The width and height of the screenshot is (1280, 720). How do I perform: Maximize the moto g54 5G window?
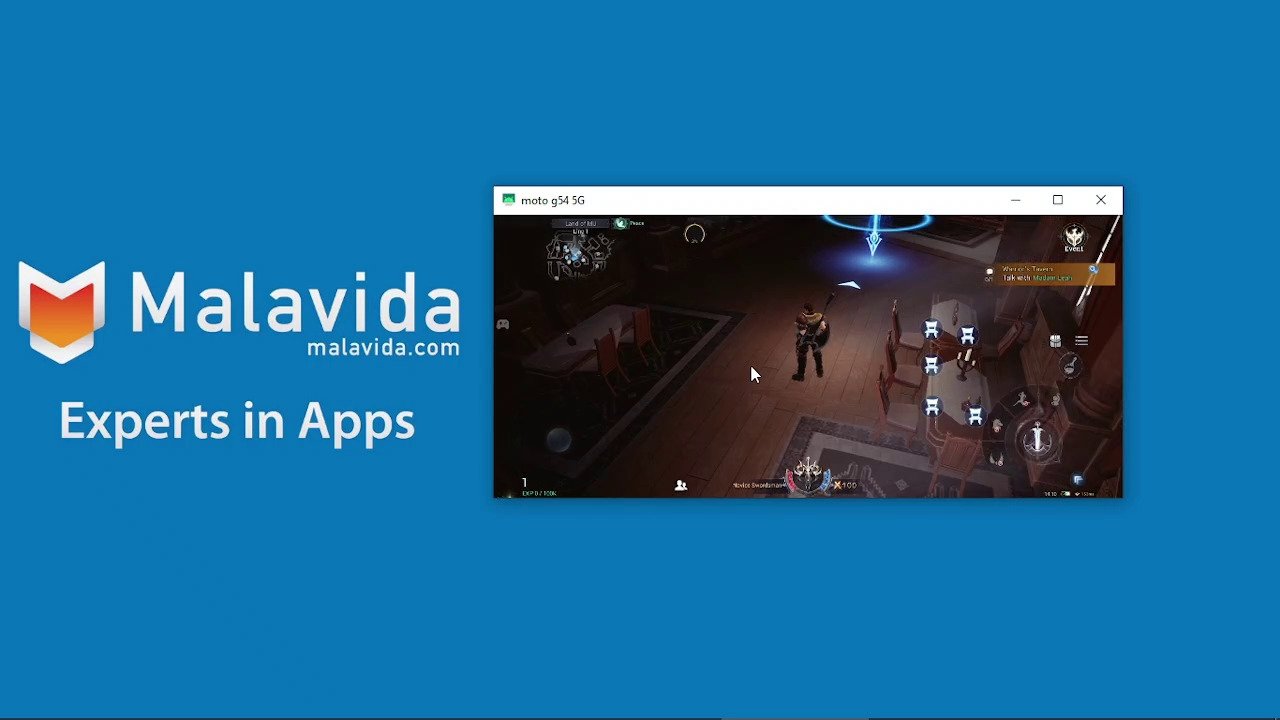click(1058, 200)
